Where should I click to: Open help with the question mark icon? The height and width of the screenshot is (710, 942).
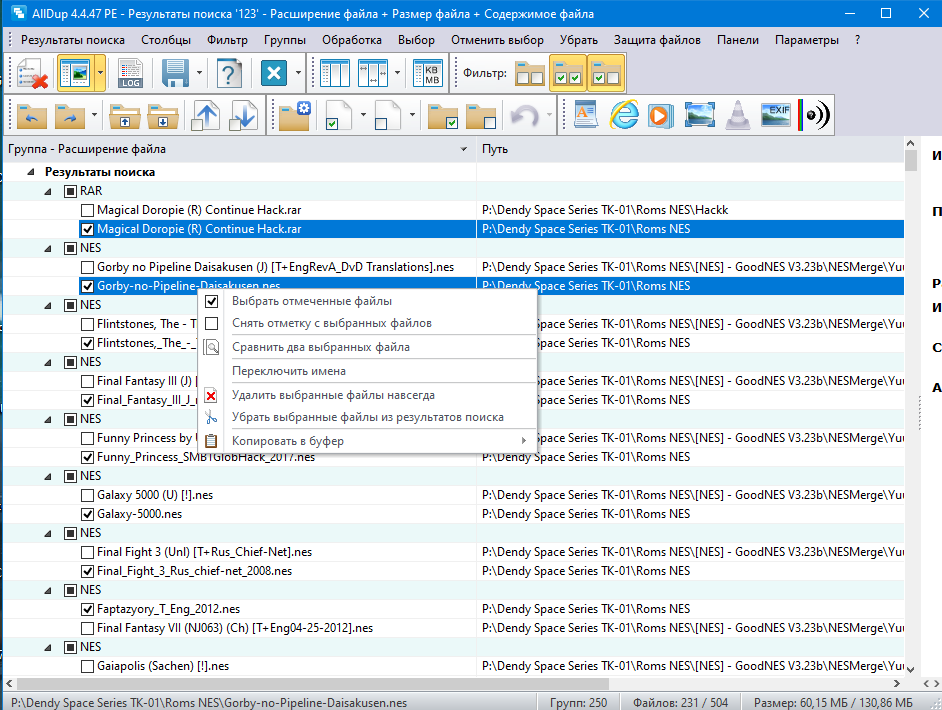(x=230, y=74)
